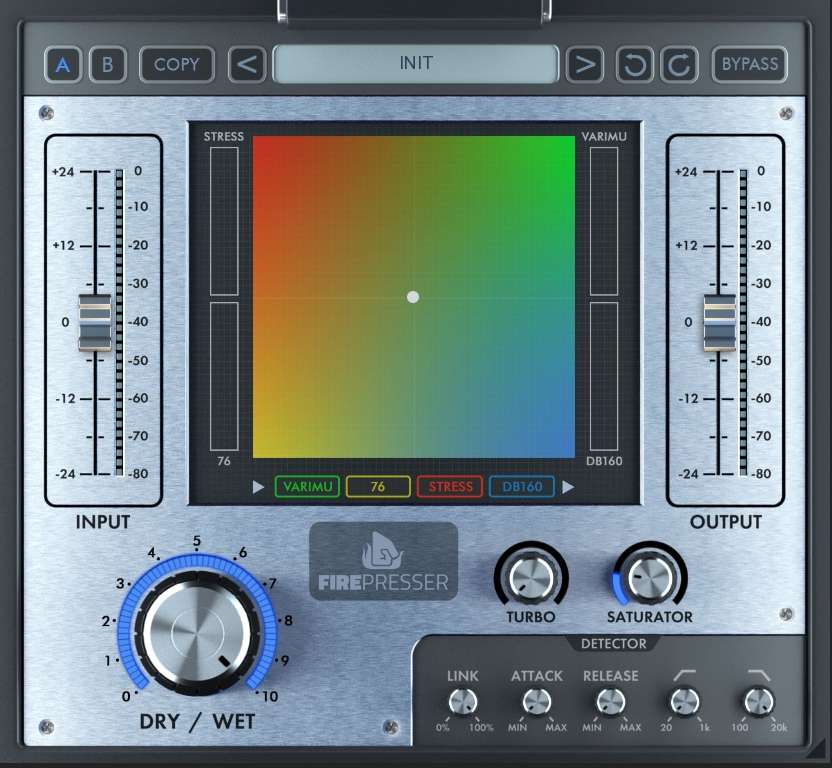Viewport: 832px width, 768px height.
Task: Click the Saturator knob
Action: (x=649, y=577)
